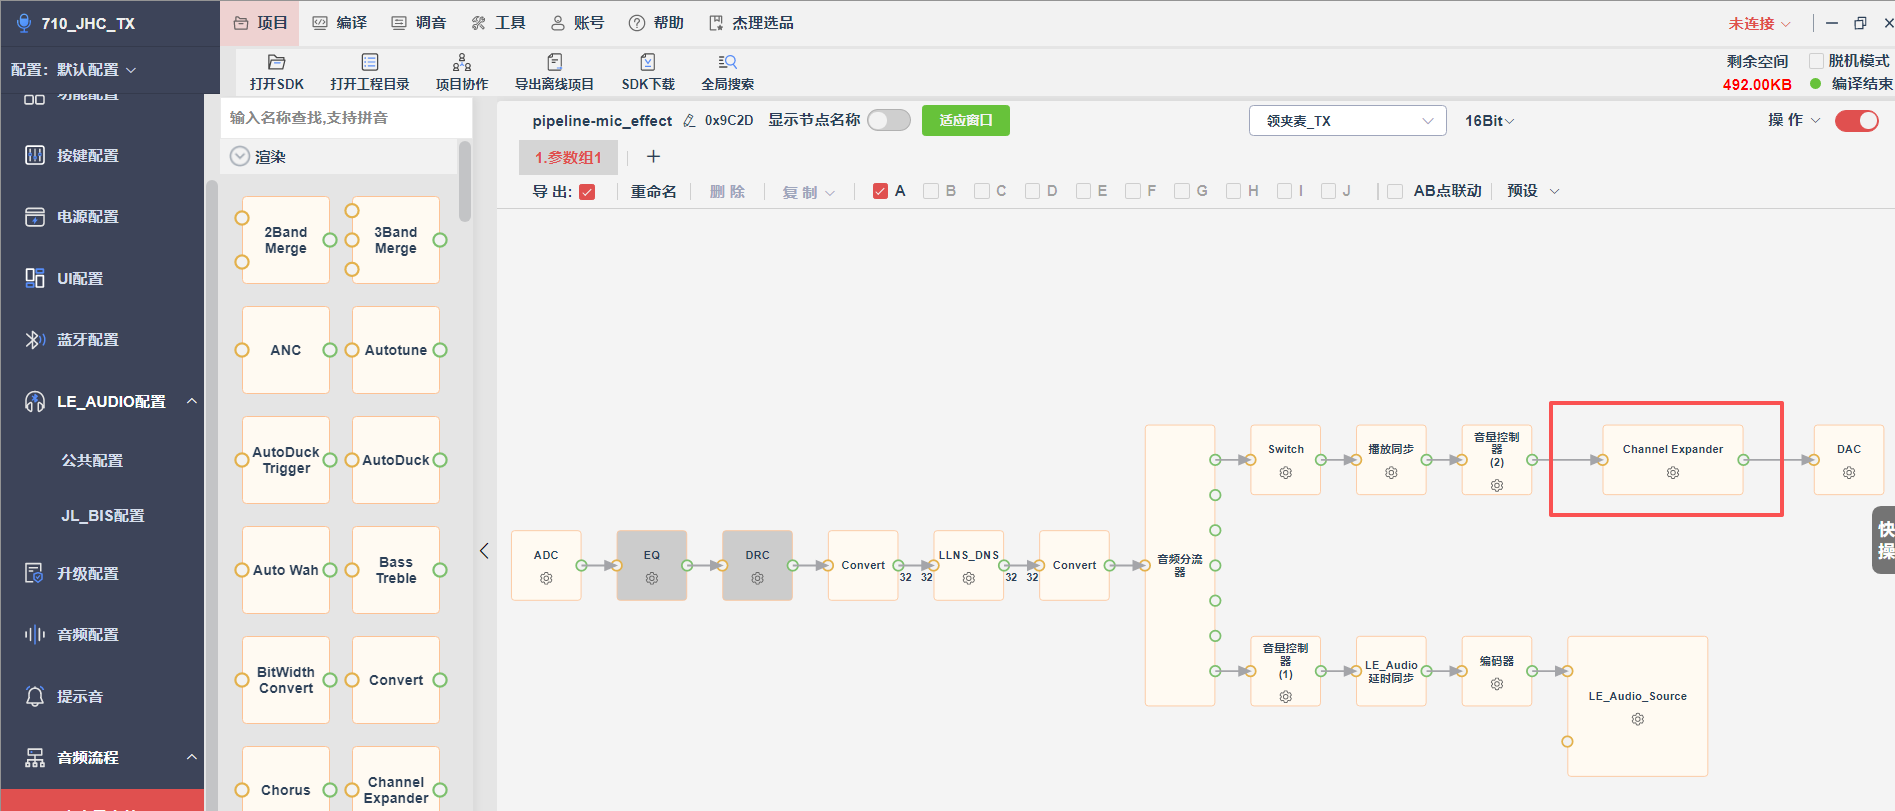
Task: Collapse the module panel with left arrow
Action: pyautogui.click(x=484, y=551)
